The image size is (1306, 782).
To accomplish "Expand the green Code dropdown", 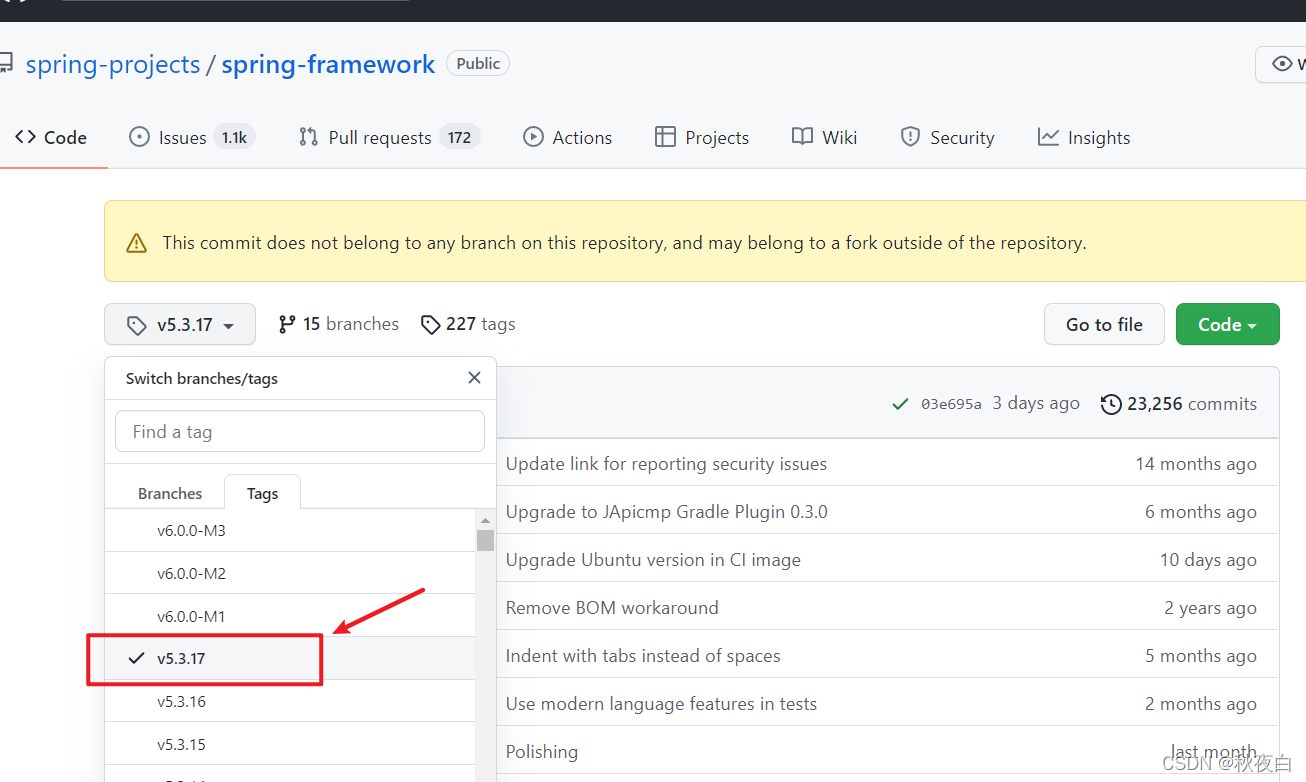I will 1227,324.
